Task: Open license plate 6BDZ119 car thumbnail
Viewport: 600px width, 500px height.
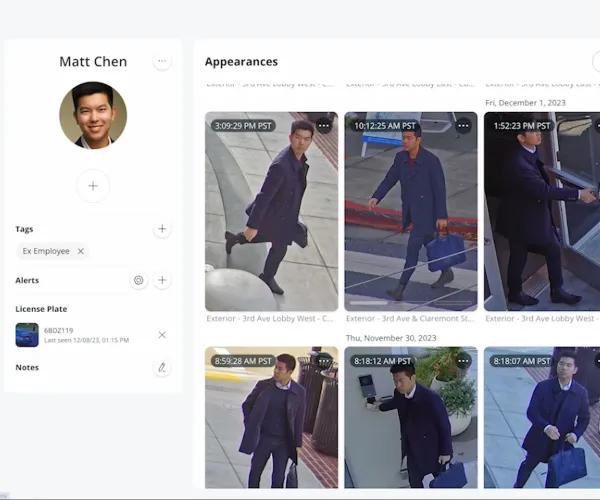Action: (27, 335)
